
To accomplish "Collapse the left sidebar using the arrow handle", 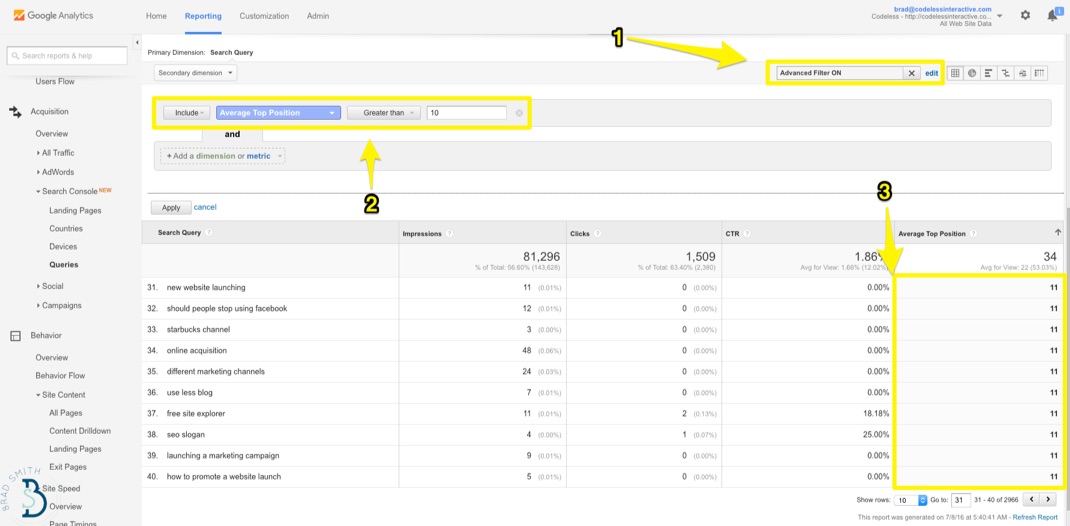I will tap(137, 41).
